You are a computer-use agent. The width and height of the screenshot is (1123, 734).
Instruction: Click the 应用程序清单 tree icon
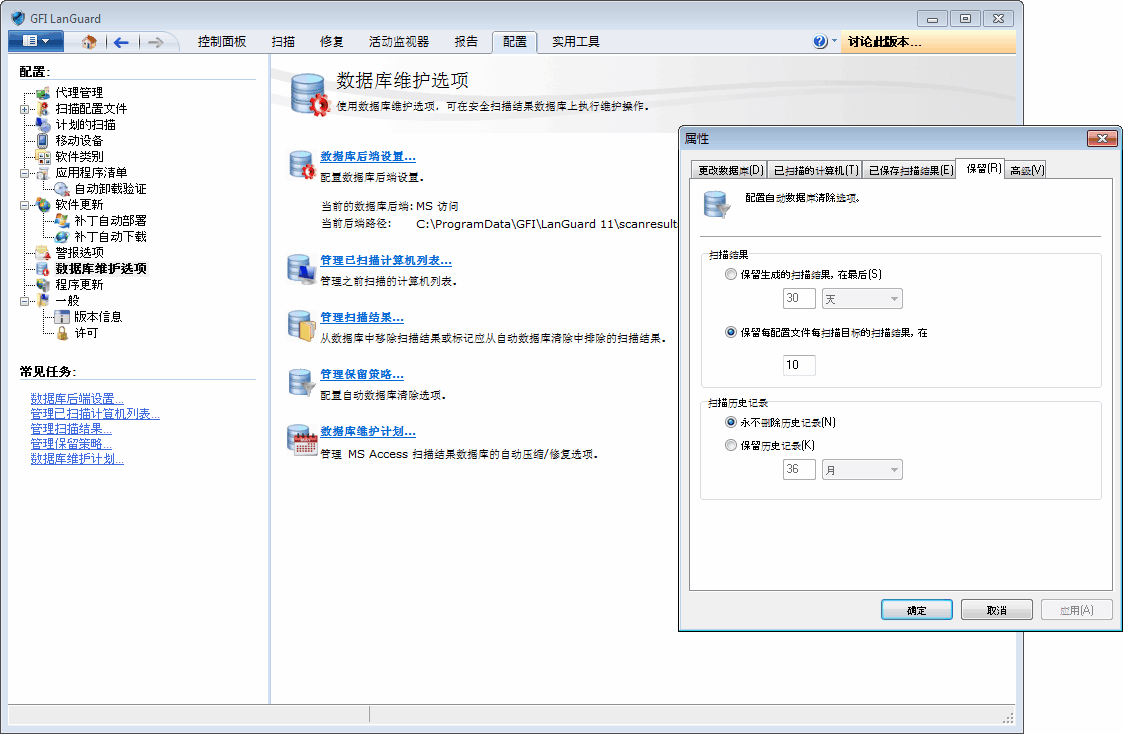pyautogui.click(x=43, y=173)
